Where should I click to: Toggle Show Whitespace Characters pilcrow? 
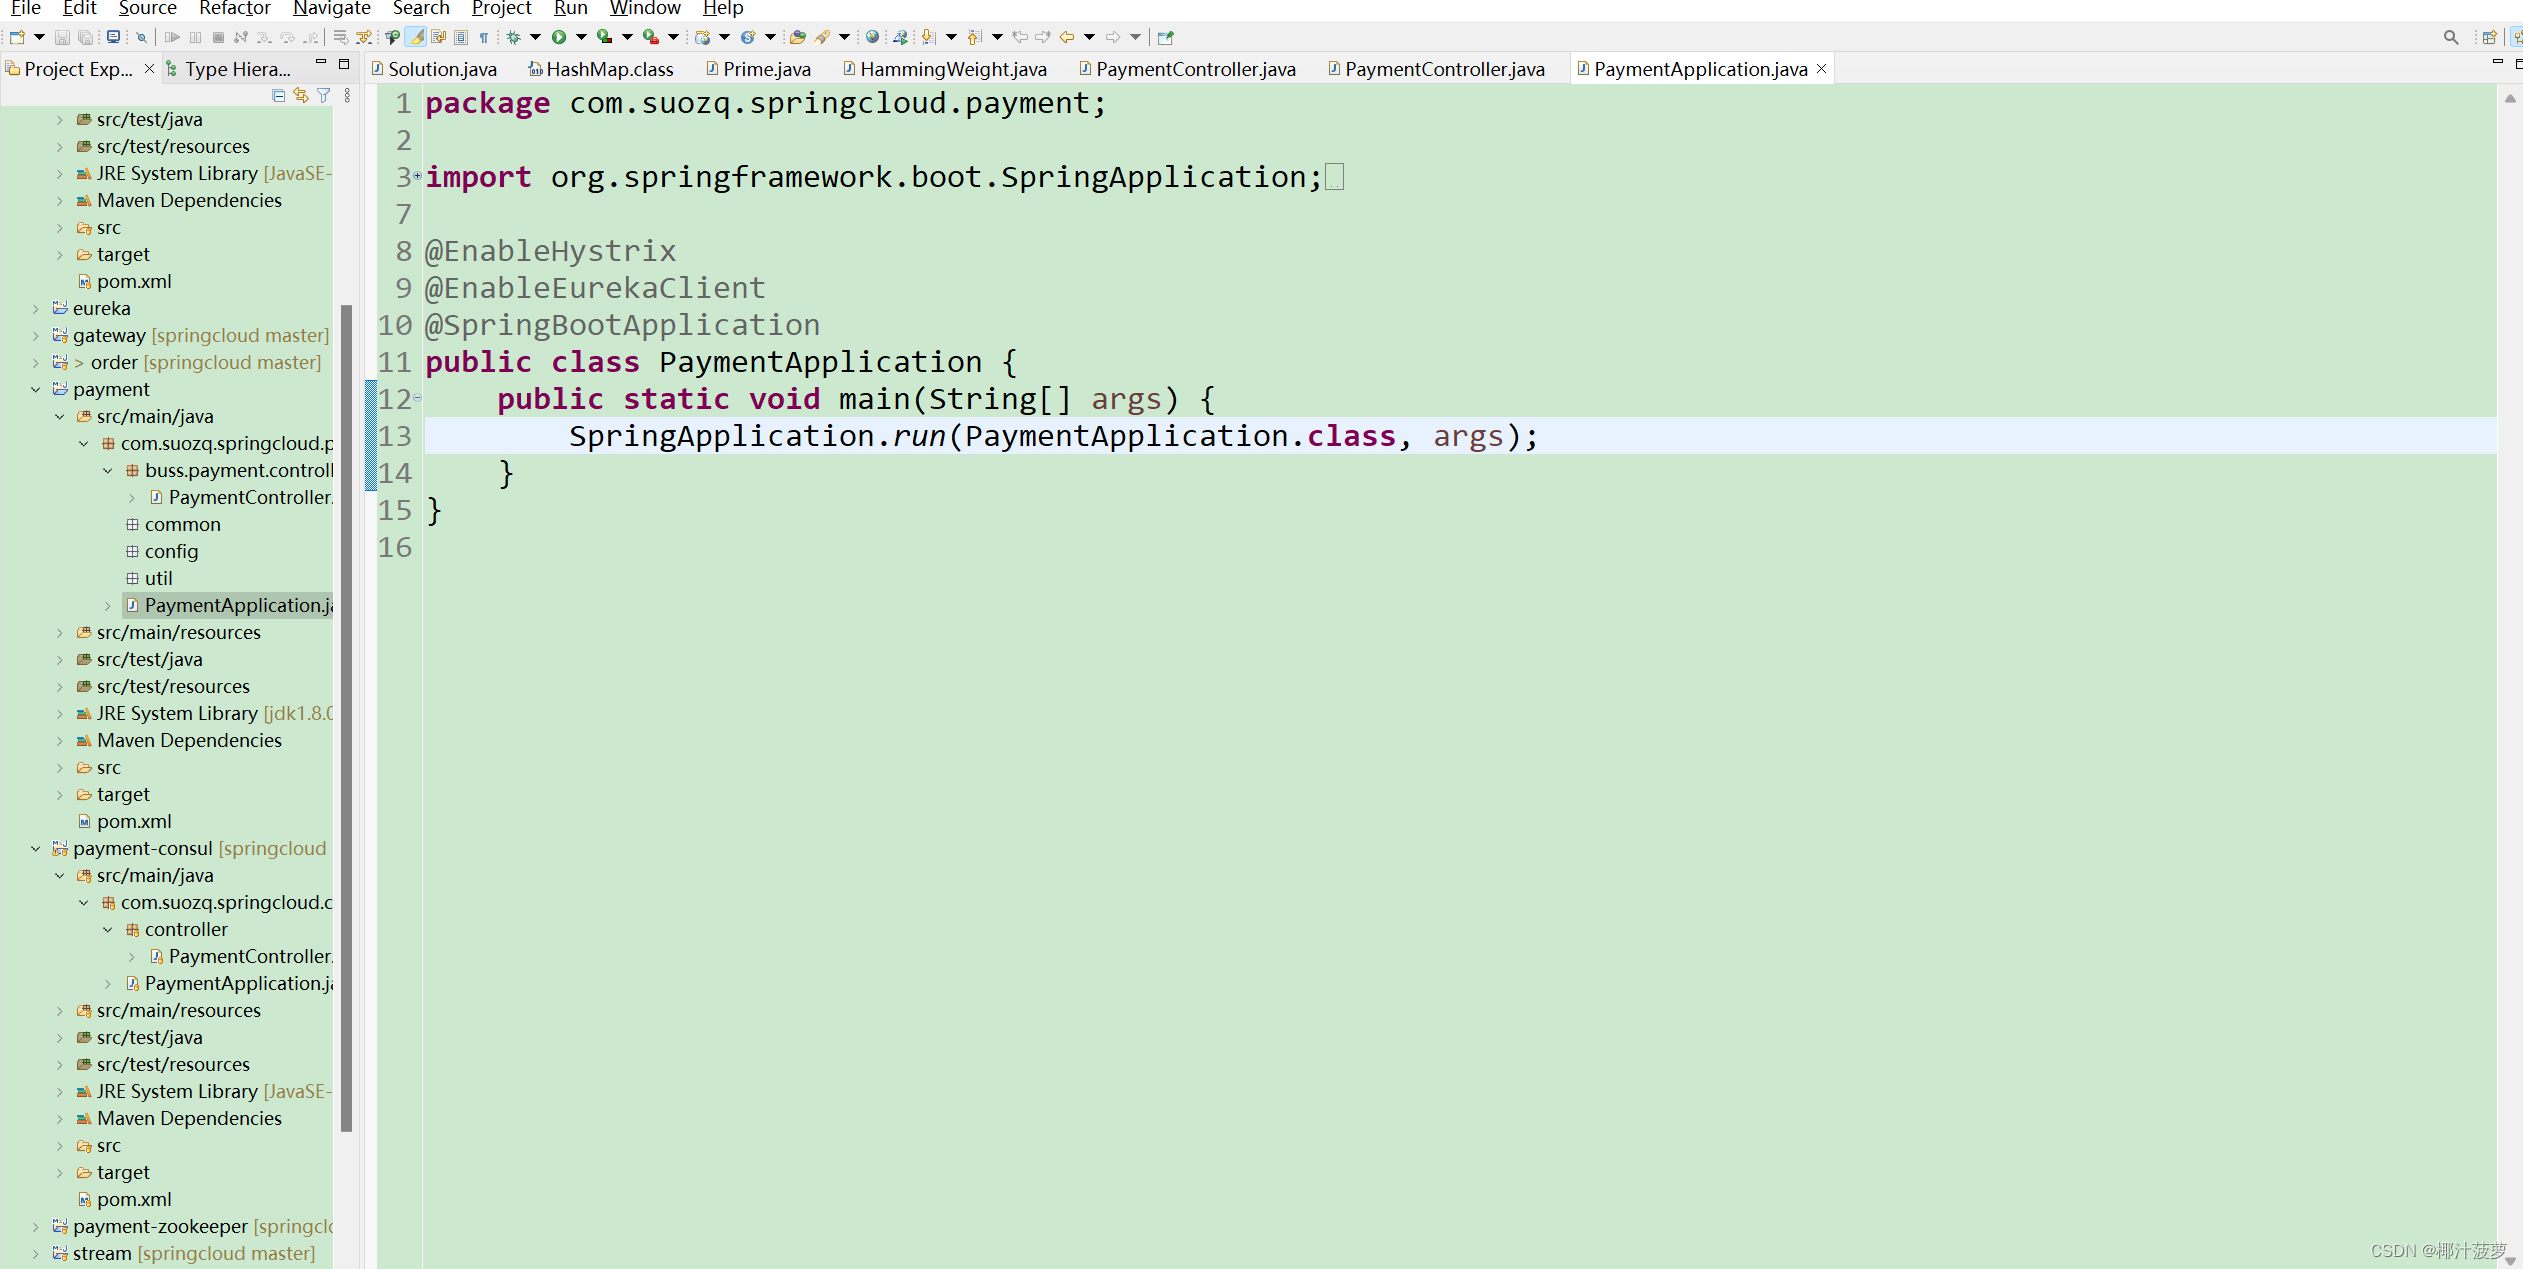coord(484,37)
